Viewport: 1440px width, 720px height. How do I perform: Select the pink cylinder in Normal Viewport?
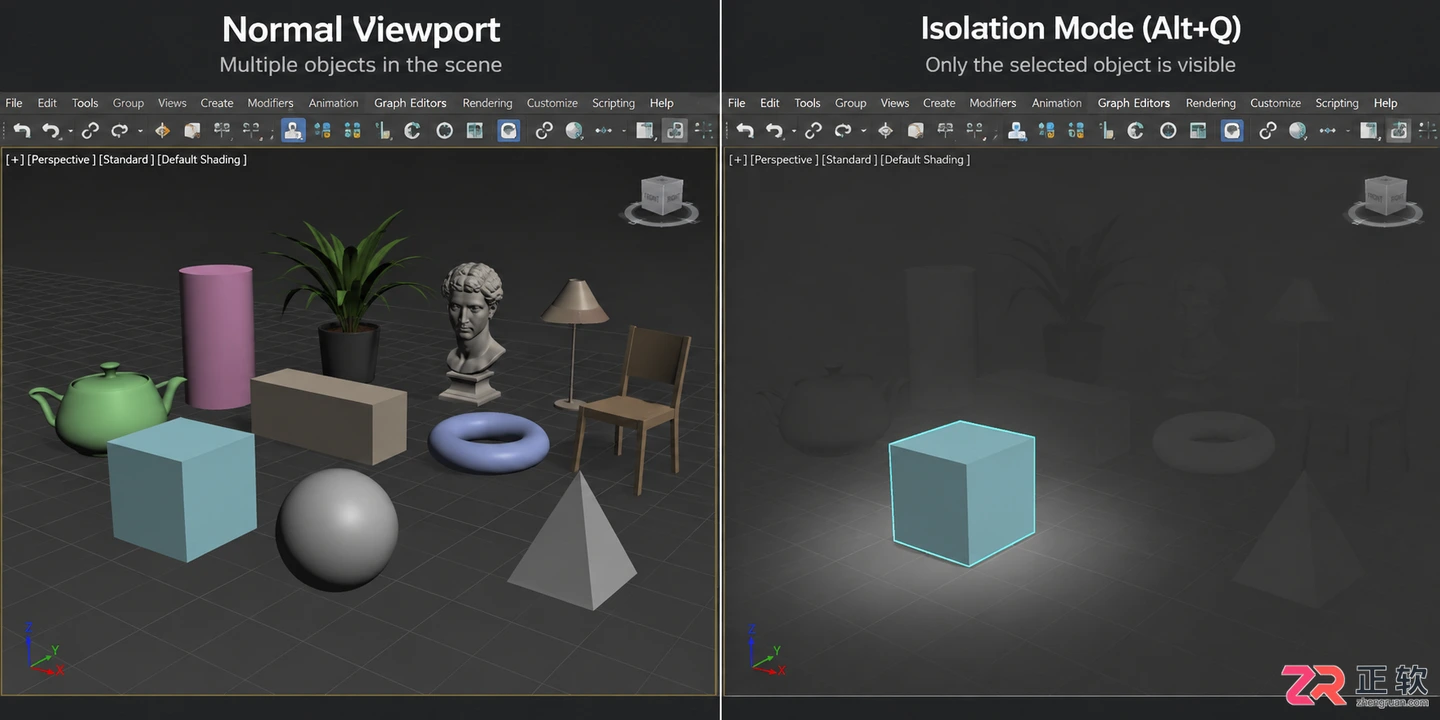coord(216,336)
